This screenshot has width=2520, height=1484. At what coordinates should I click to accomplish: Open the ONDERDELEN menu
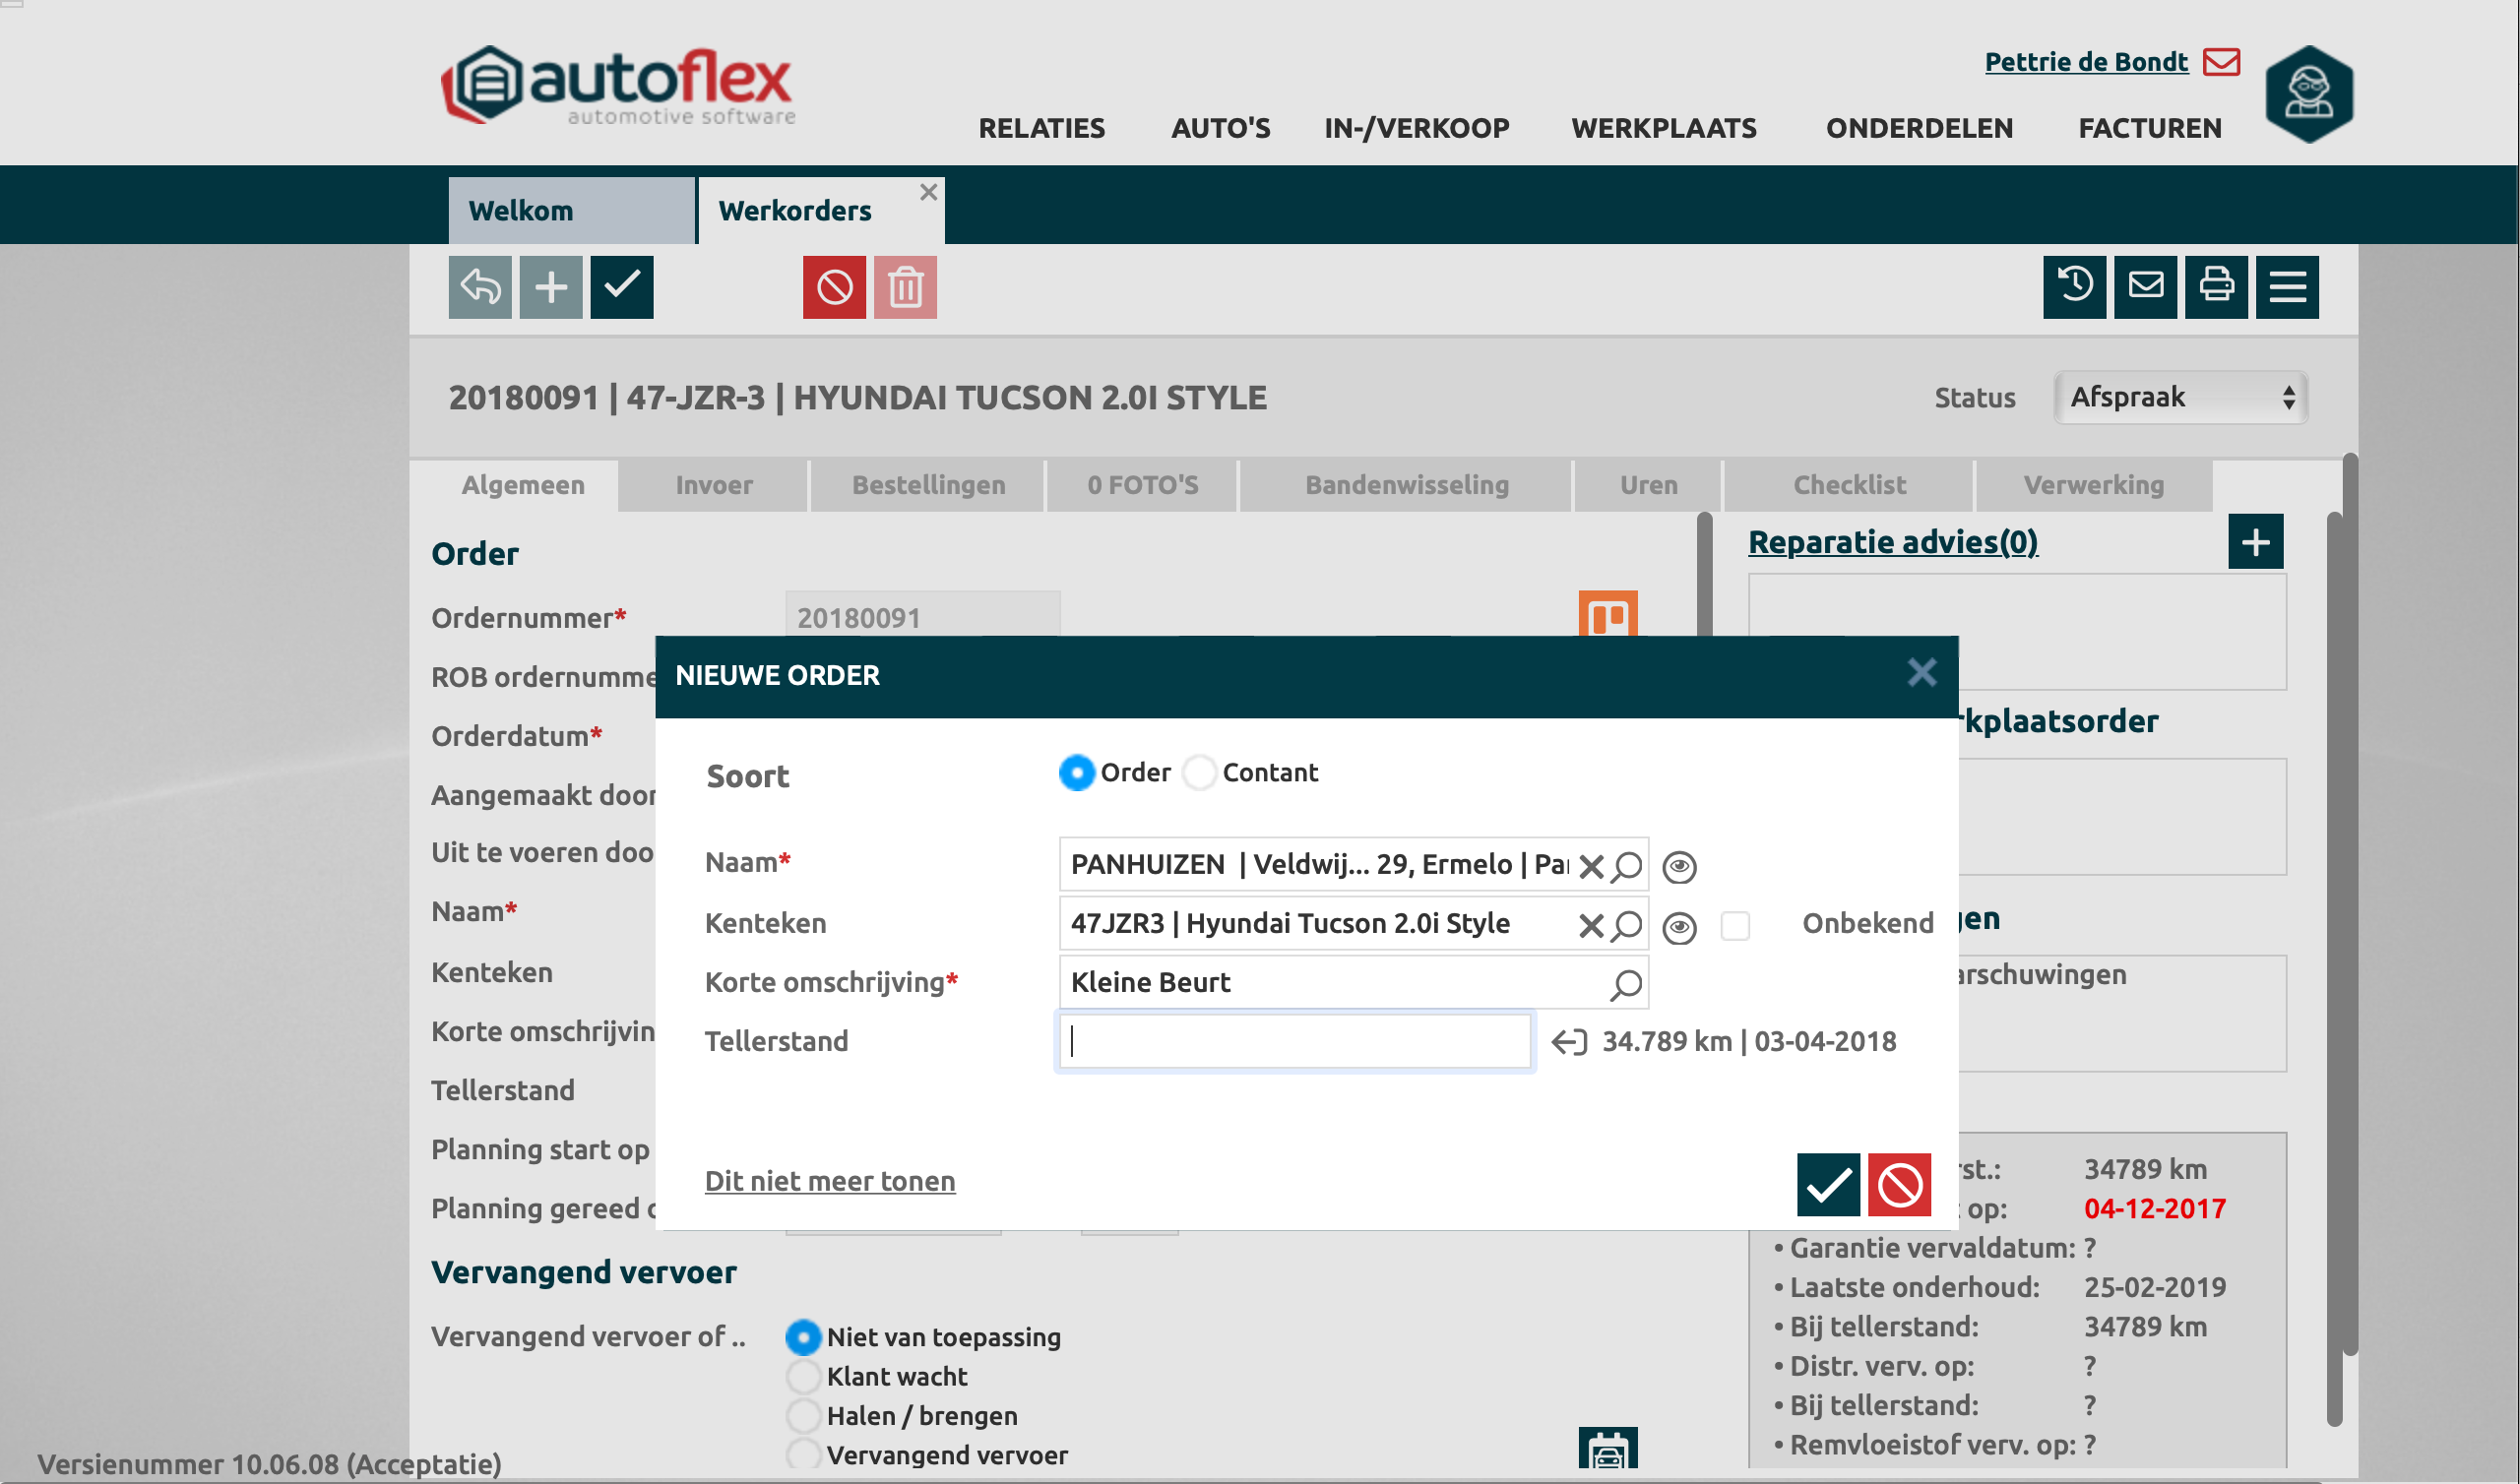1918,128
